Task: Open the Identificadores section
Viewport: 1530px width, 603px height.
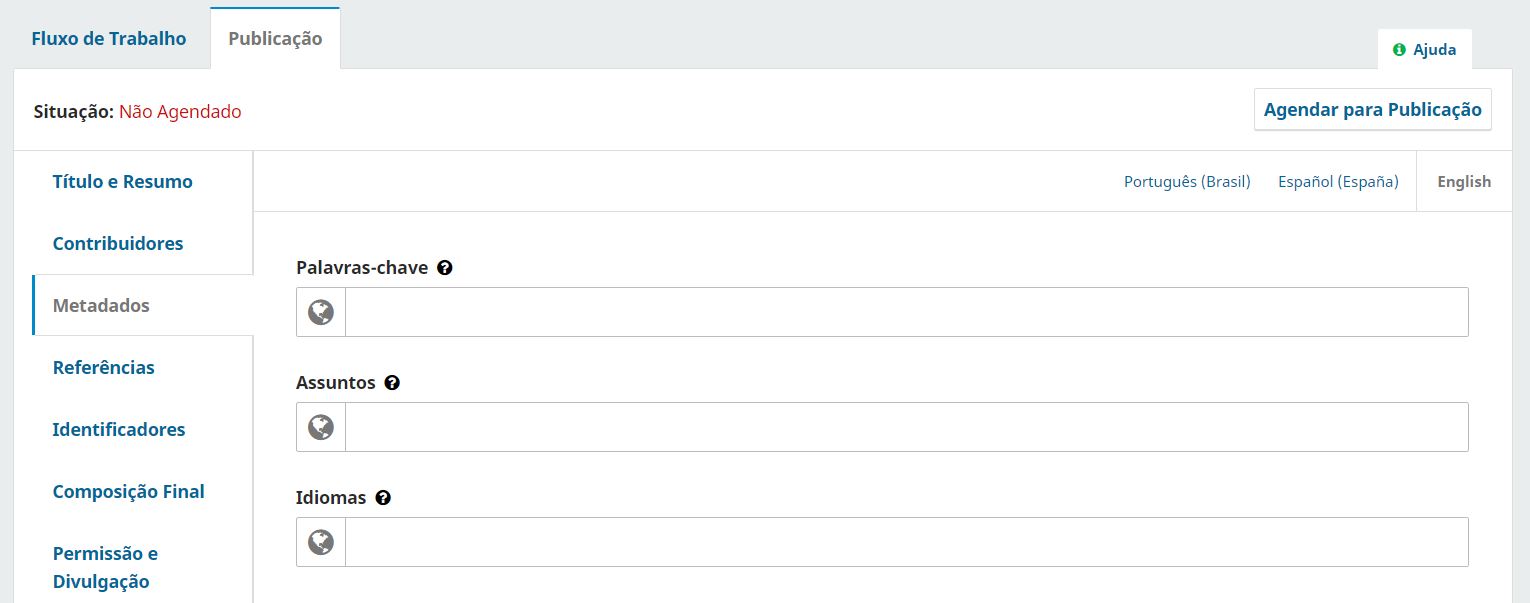Action: tap(119, 430)
